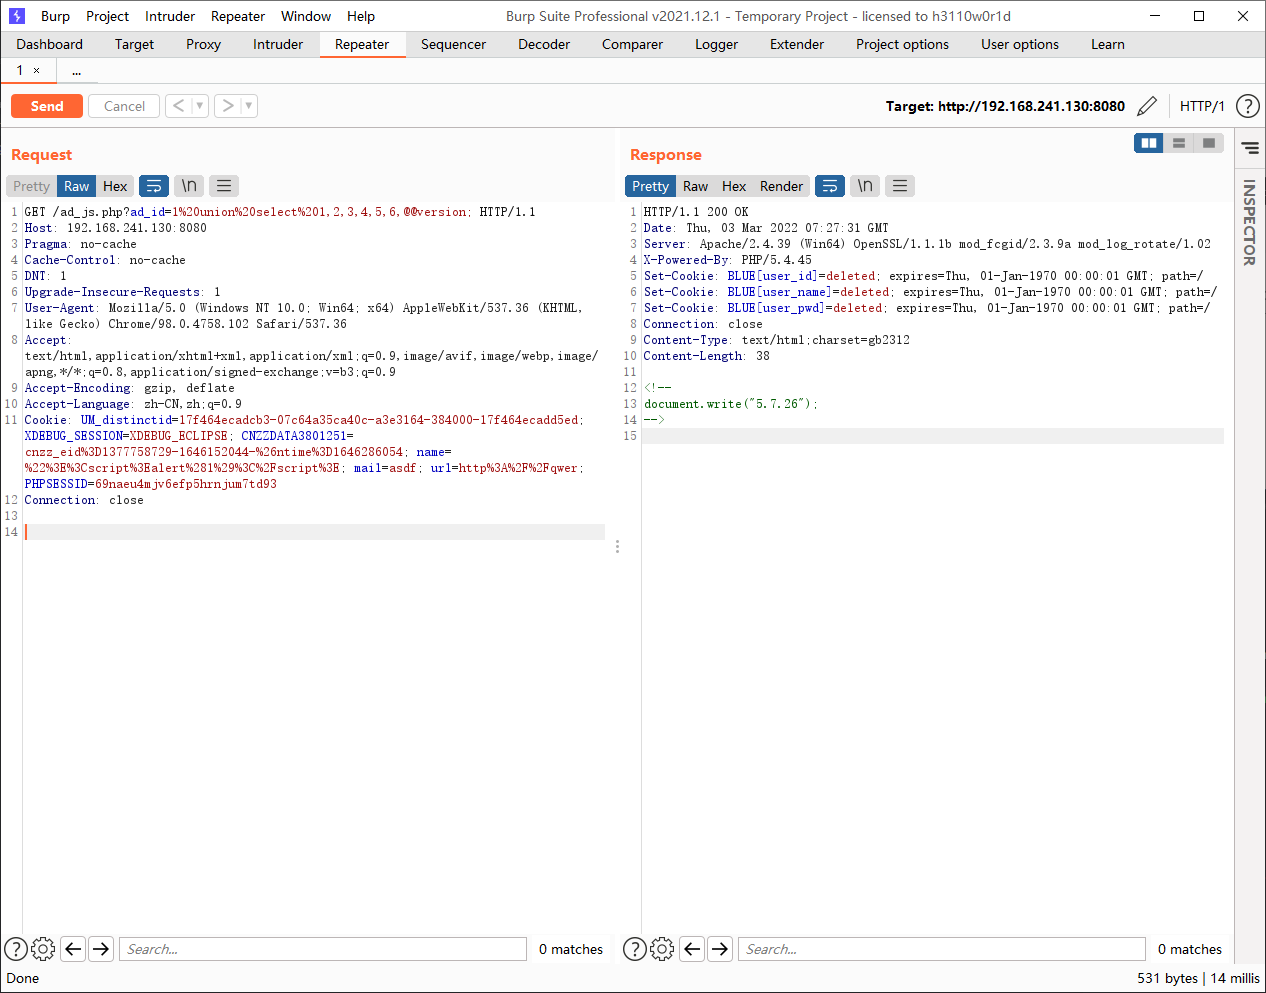Jump to next Request search match

(x=101, y=949)
